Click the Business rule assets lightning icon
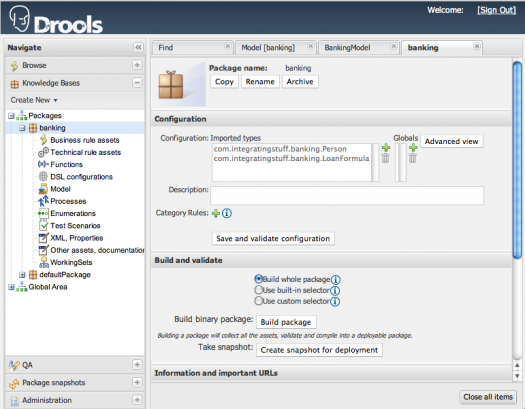 click(x=44, y=140)
